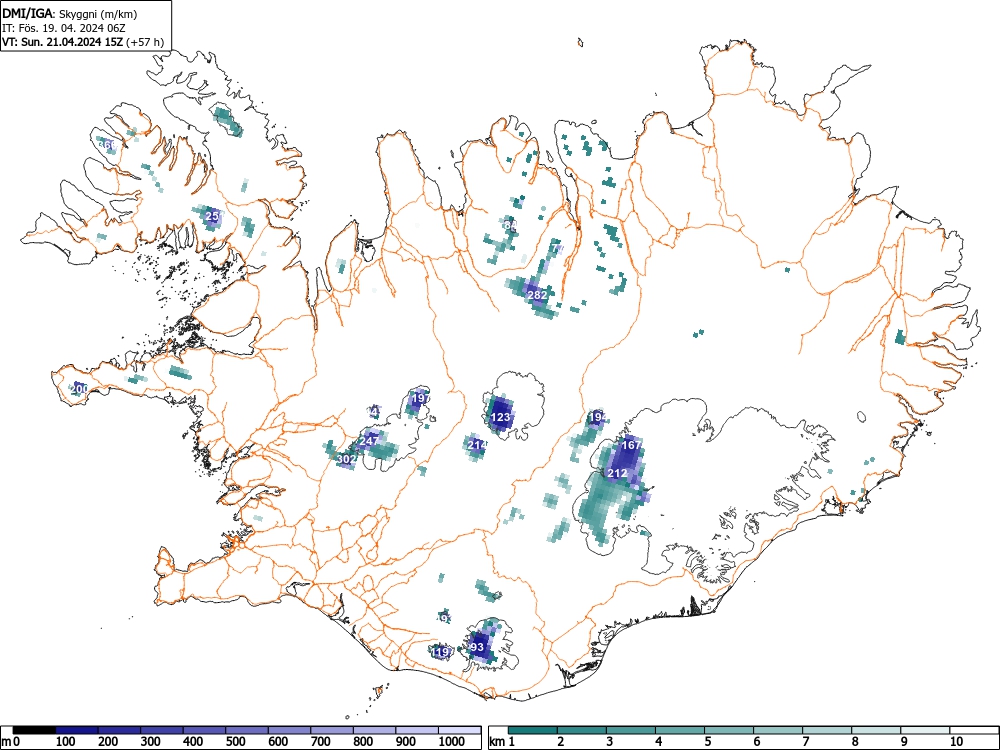Click the '247' visibility value on the map

(369, 441)
